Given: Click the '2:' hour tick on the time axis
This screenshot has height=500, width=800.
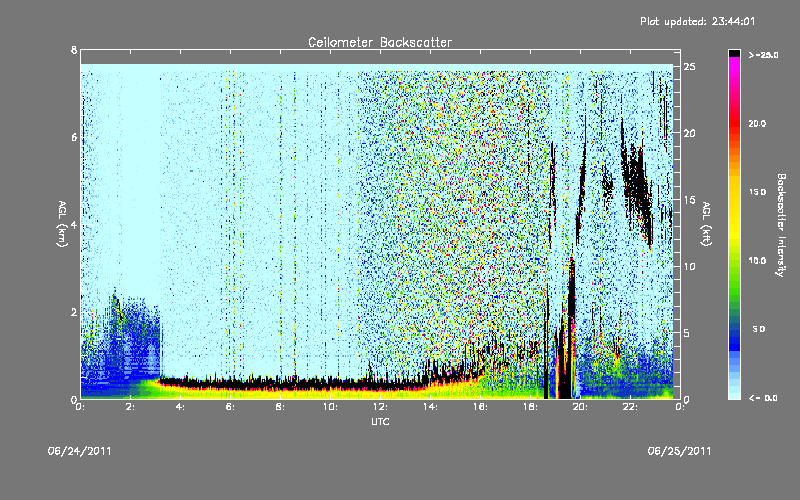Looking at the screenshot, I should (130, 407).
